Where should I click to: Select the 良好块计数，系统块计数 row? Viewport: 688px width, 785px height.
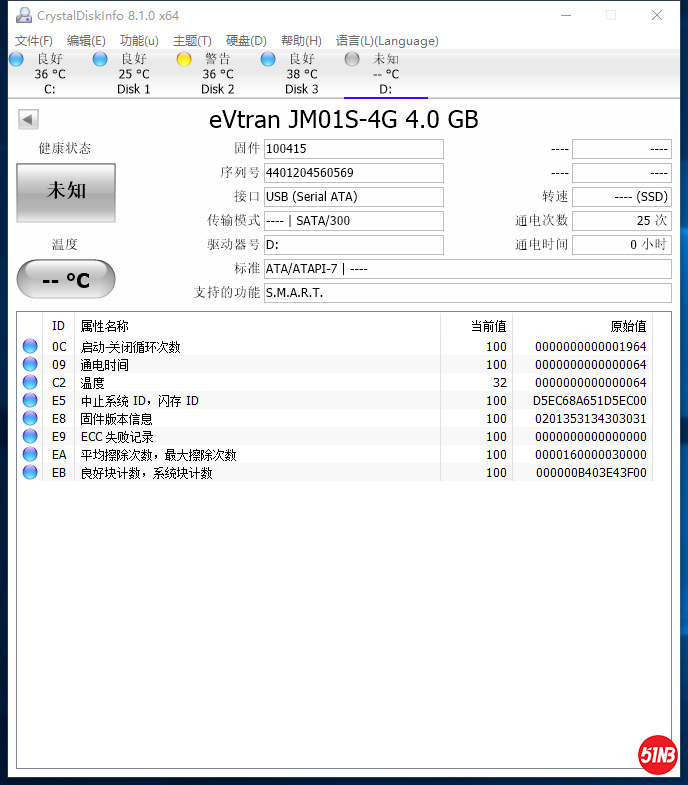tap(335, 473)
